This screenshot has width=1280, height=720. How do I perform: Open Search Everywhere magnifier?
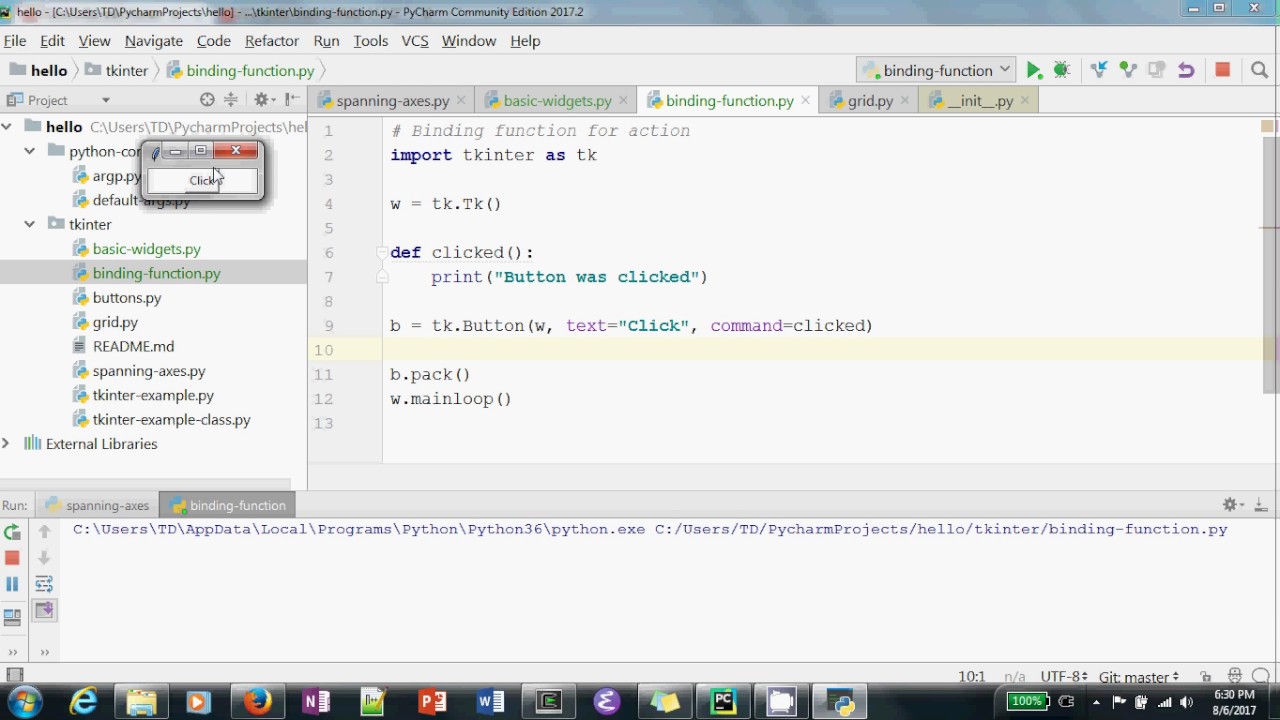coord(1259,70)
